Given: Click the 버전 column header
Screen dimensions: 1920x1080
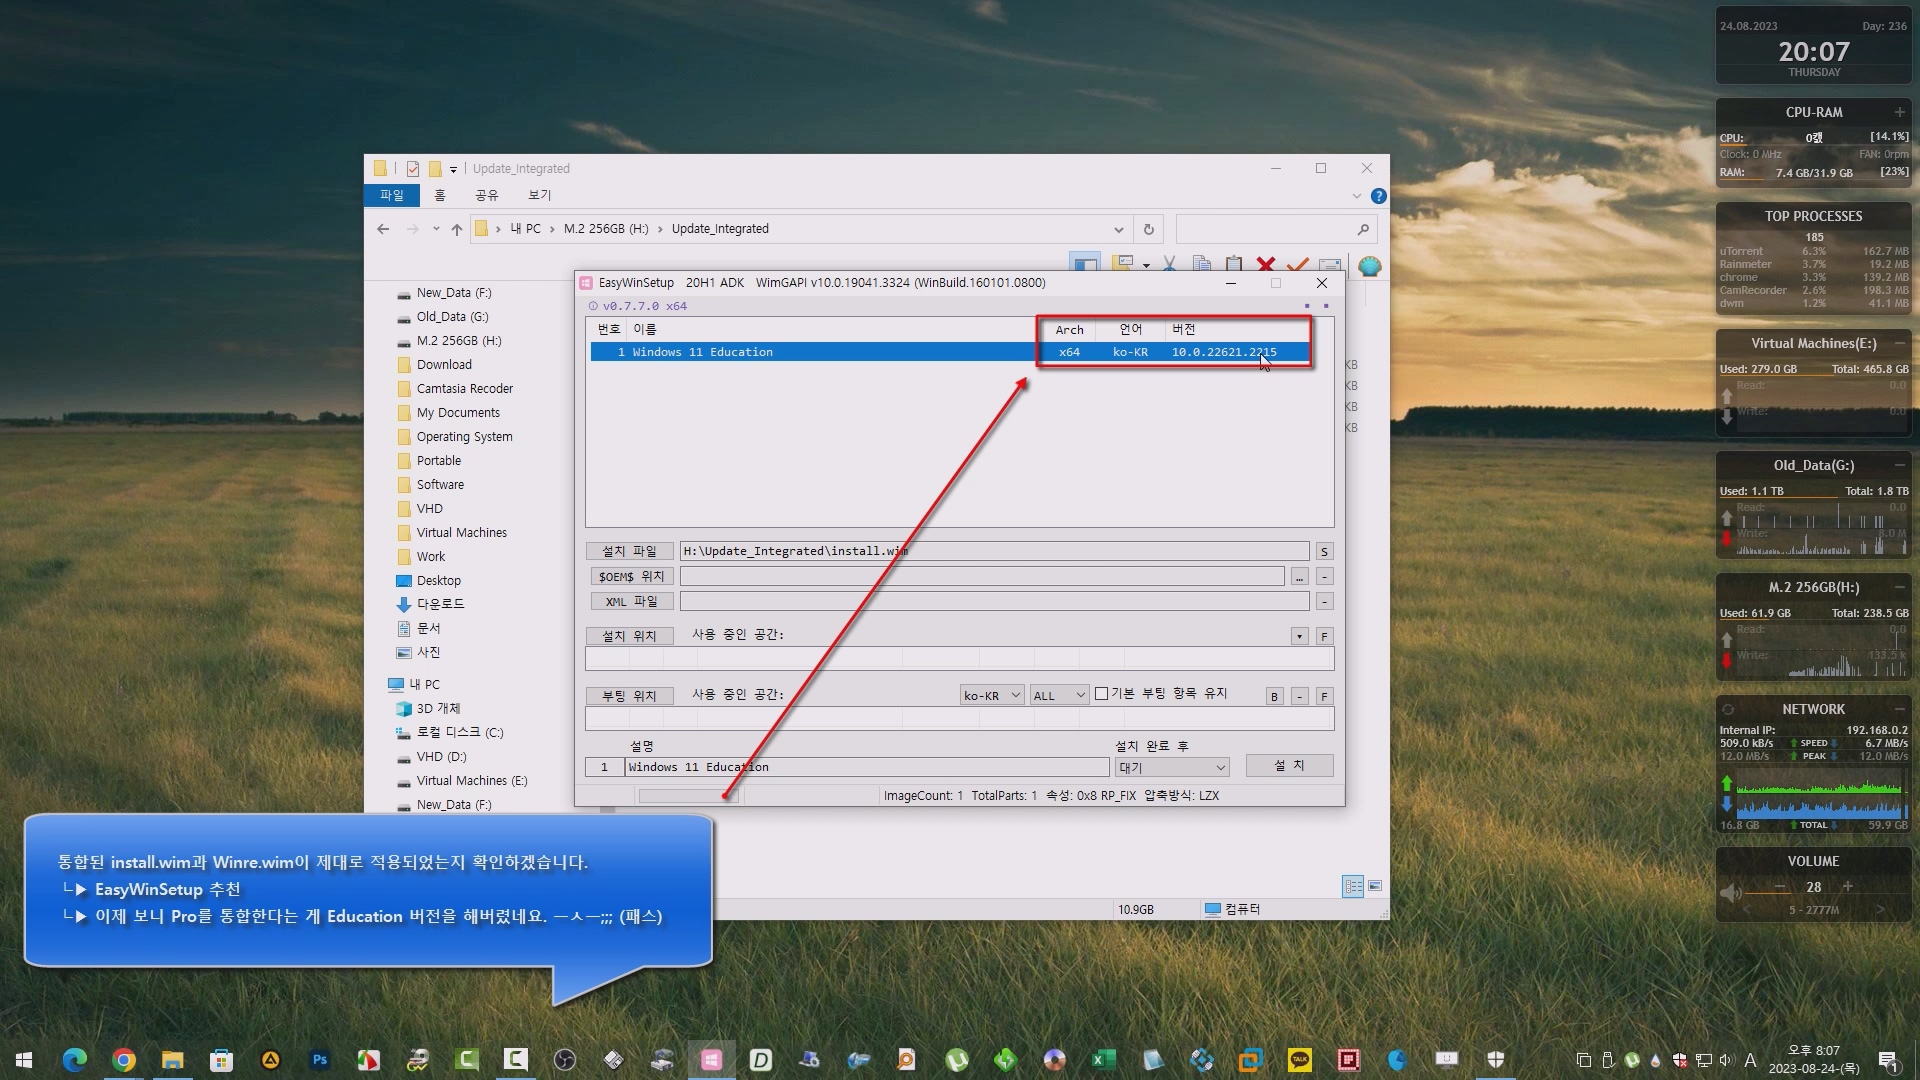Looking at the screenshot, I should tap(1184, 330).
